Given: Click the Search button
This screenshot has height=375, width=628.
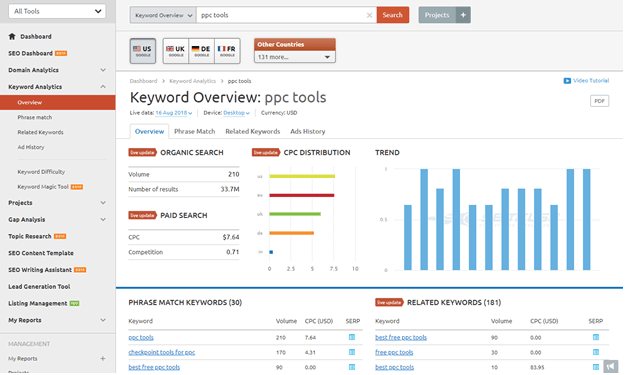Looking at the screenshot, I should pyautogui.click(x=392, y=15).
